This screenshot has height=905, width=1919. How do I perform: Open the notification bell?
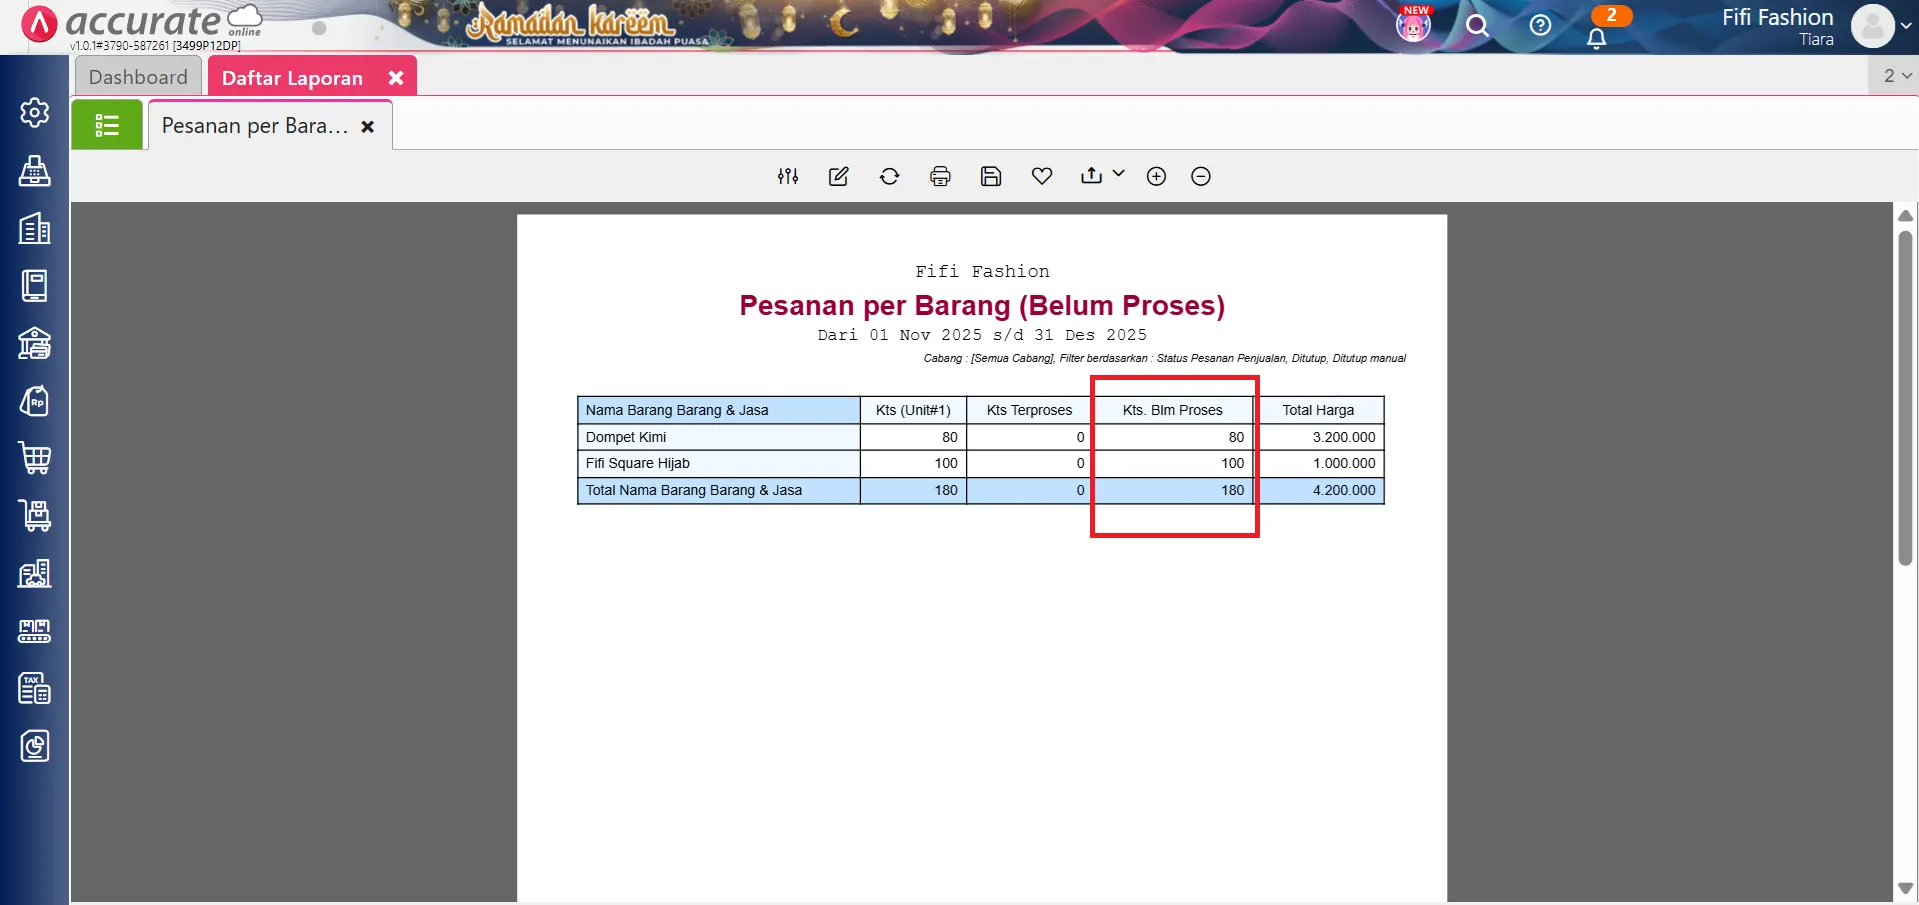click(1596, 38)
